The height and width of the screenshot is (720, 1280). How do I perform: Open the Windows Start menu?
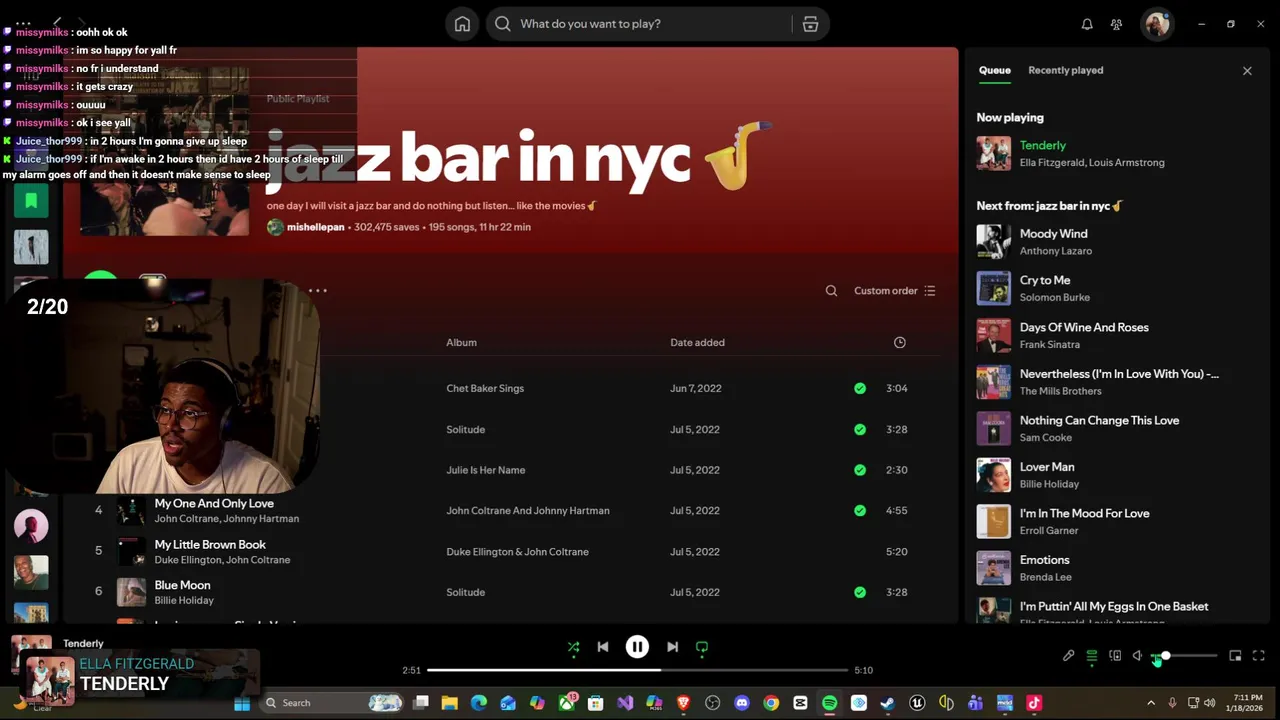pyautogui.click(x=242, y=703)
